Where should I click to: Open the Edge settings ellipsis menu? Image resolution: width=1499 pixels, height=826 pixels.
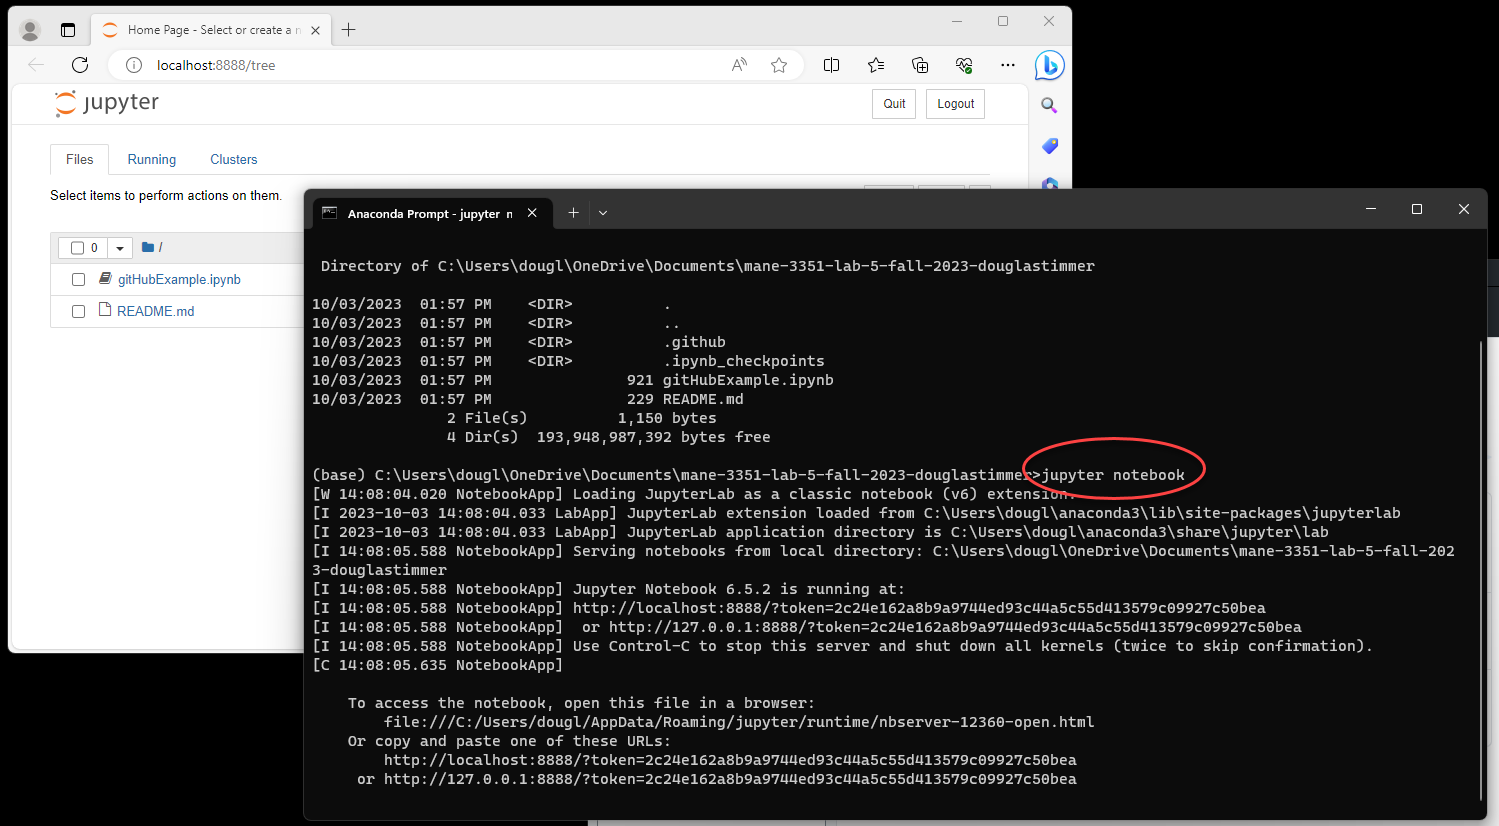coord(1007,65)
